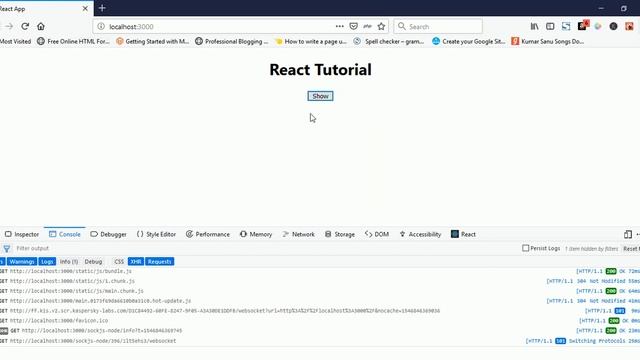Screen dimensions: 640x360
Task: Open the React devtools tab
Action: coord(463,234)
